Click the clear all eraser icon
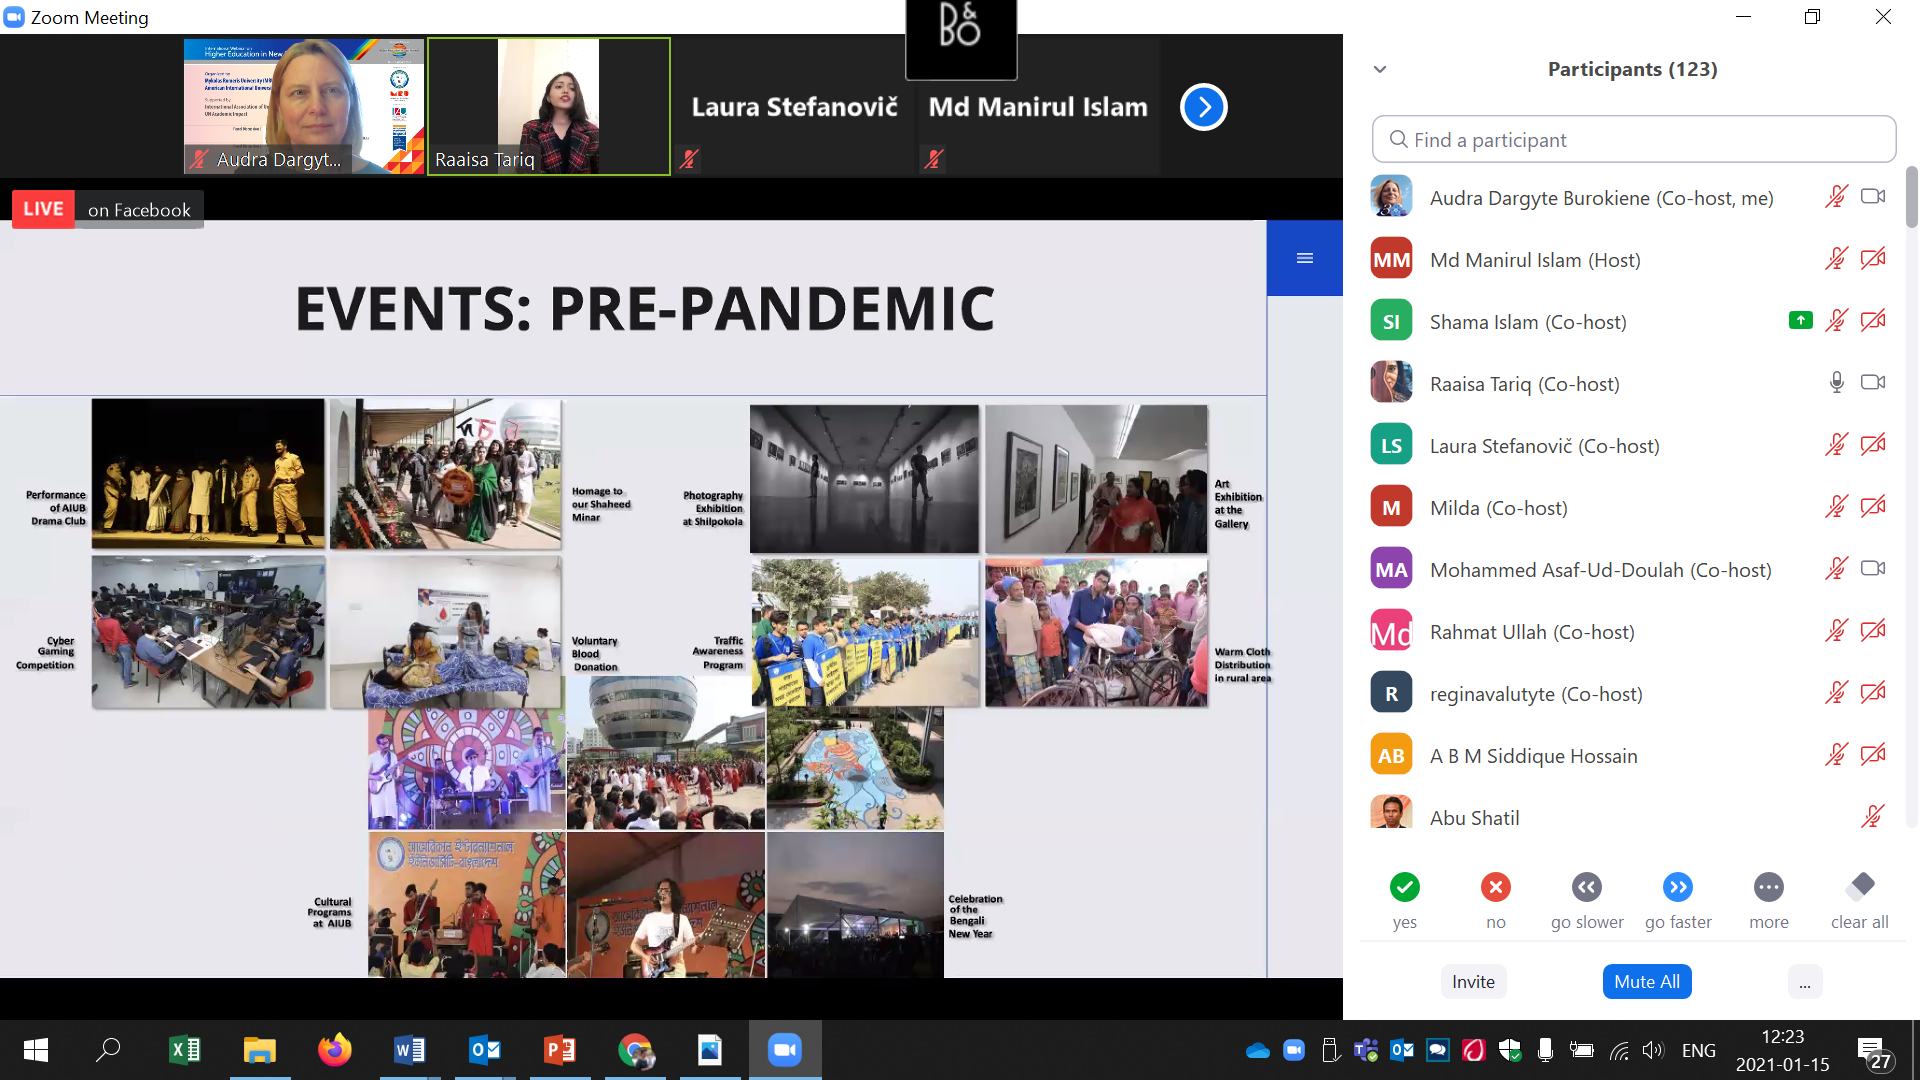 pyautogui.click(x=1860, y=886)
